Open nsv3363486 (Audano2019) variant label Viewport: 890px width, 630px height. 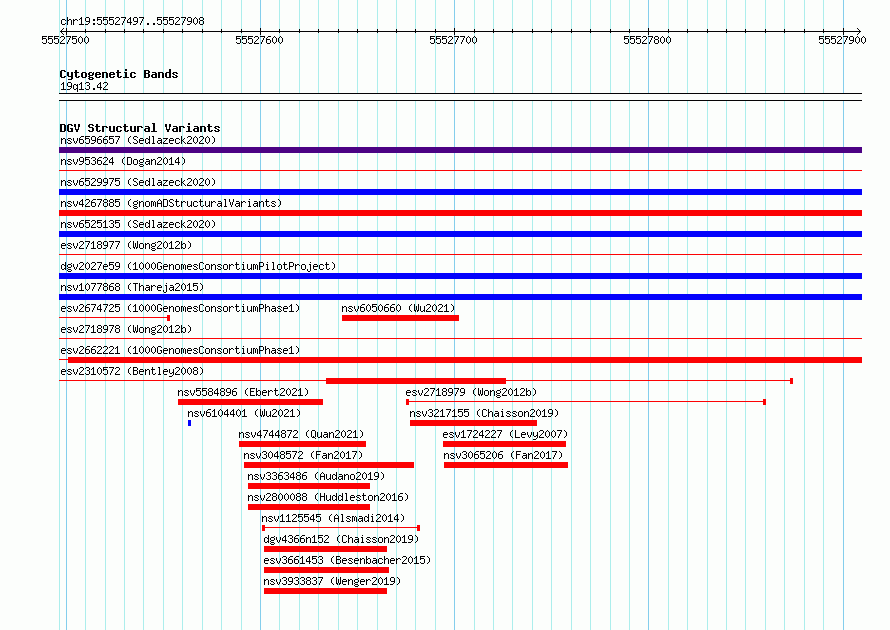click(x=316, y=476)
